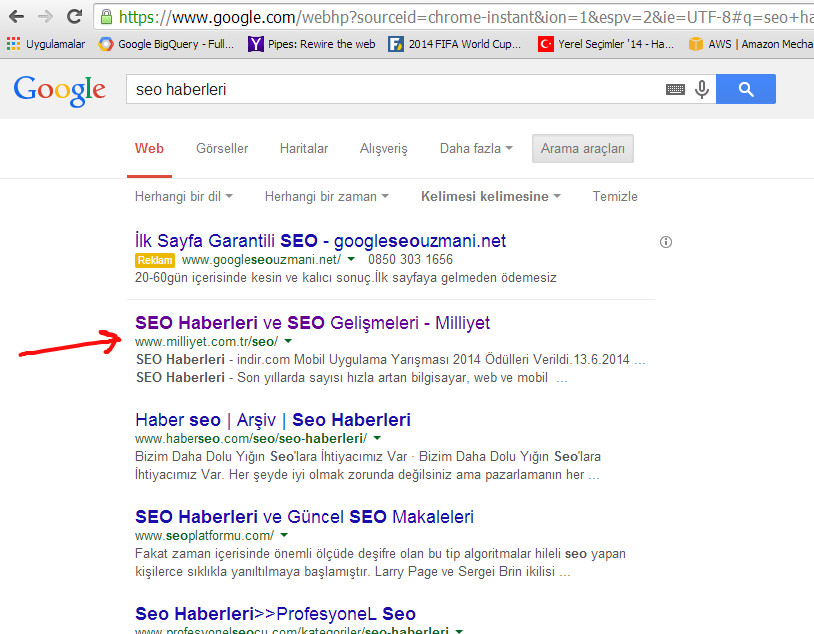Open the Herhangi bir dil dropdown

pos(184,196)
